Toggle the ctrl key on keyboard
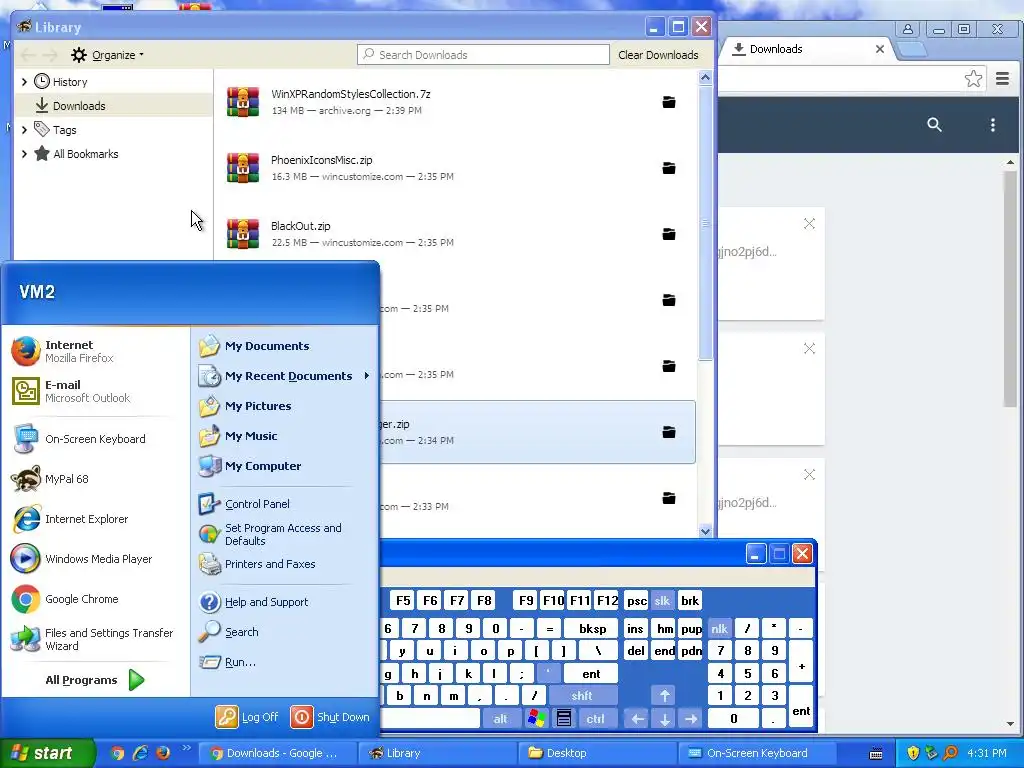The height and width of the screenshot is (768, 1024). pyautogui.click(x=595, y=719)
